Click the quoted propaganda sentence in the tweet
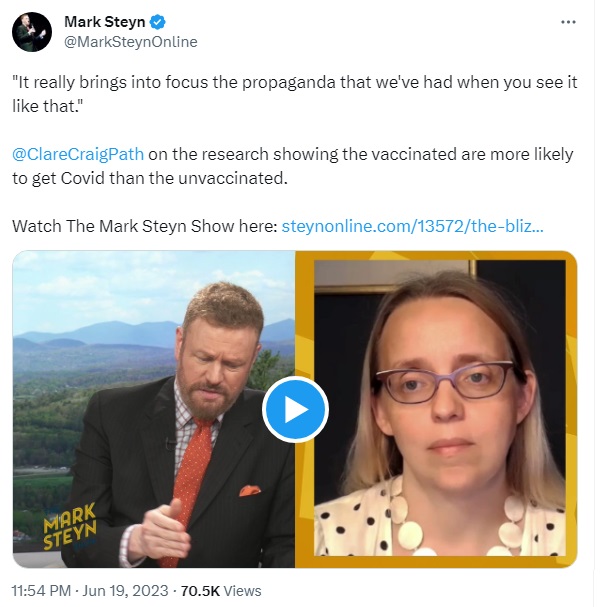Screen dimensions: 600x607 point(294,94)
